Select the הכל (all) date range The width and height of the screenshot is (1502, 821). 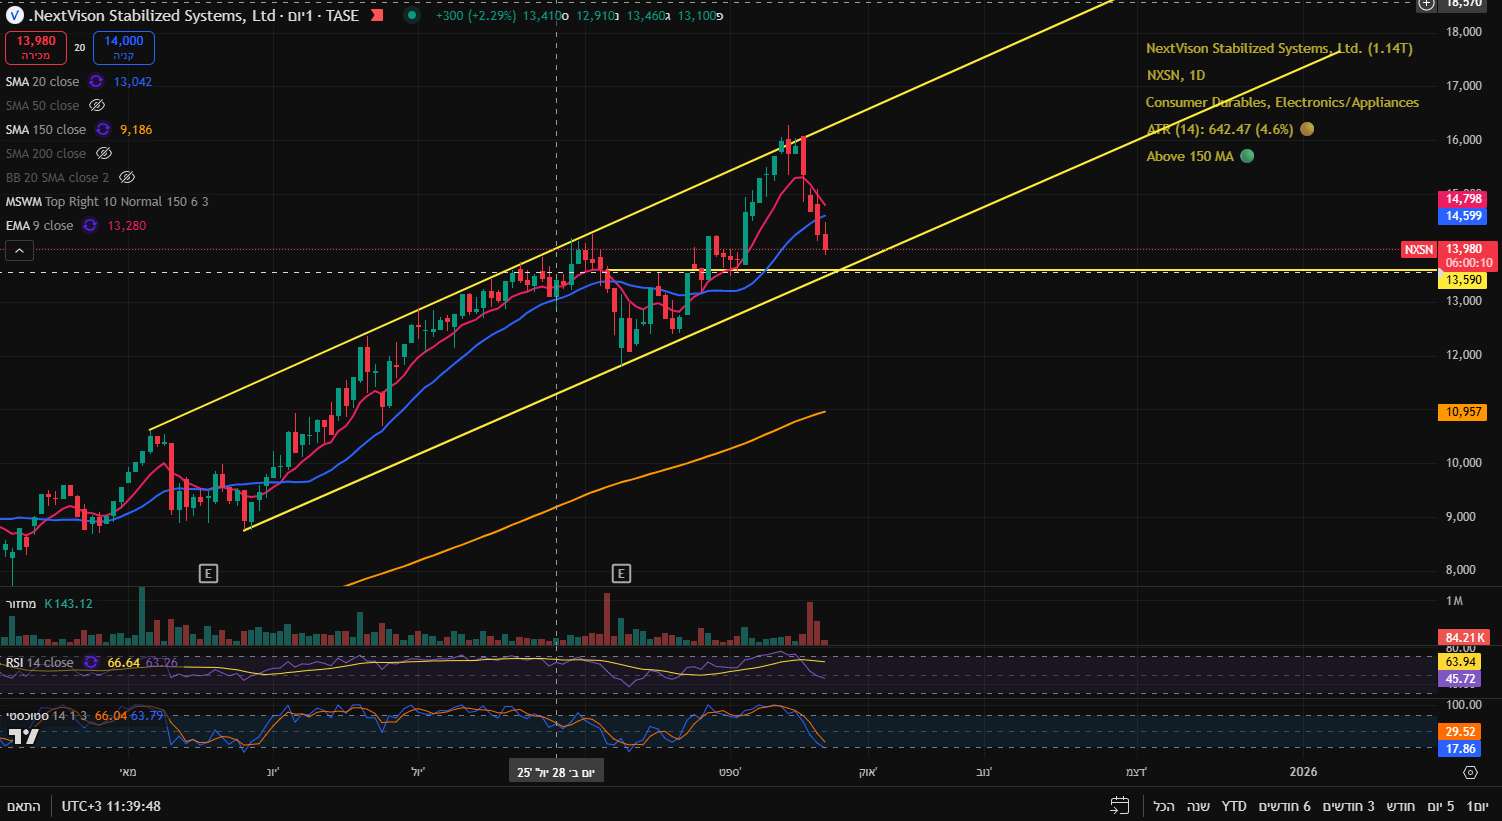[1164, 806]
